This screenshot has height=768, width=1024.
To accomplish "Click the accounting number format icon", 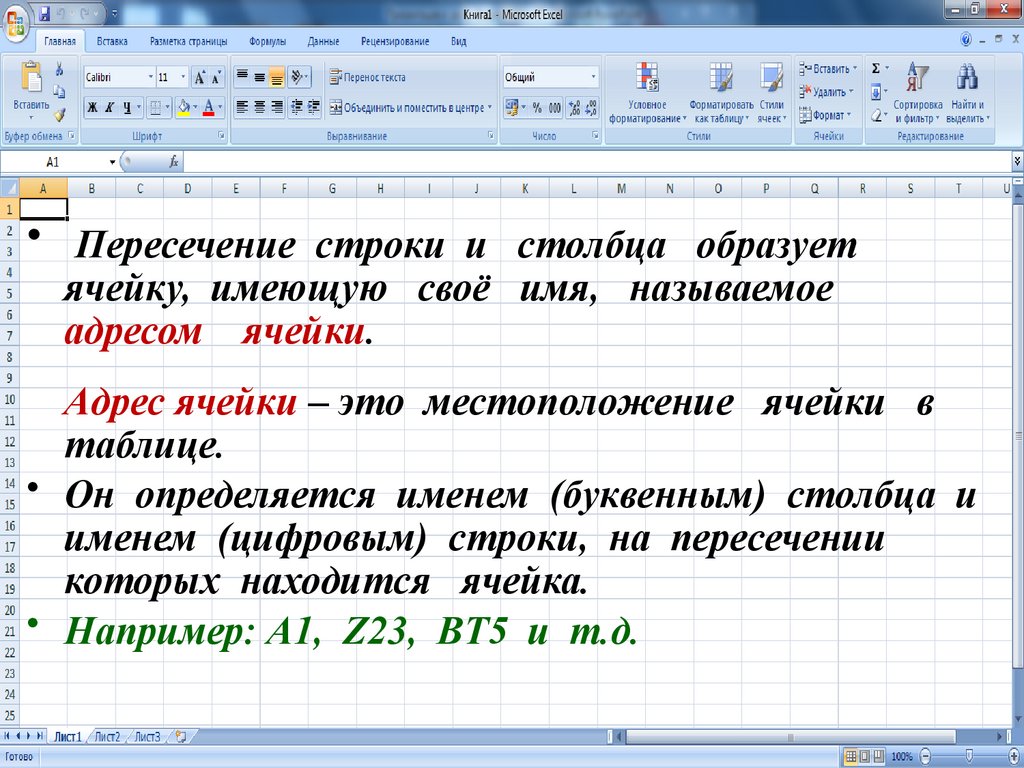I will coord(511,107).
